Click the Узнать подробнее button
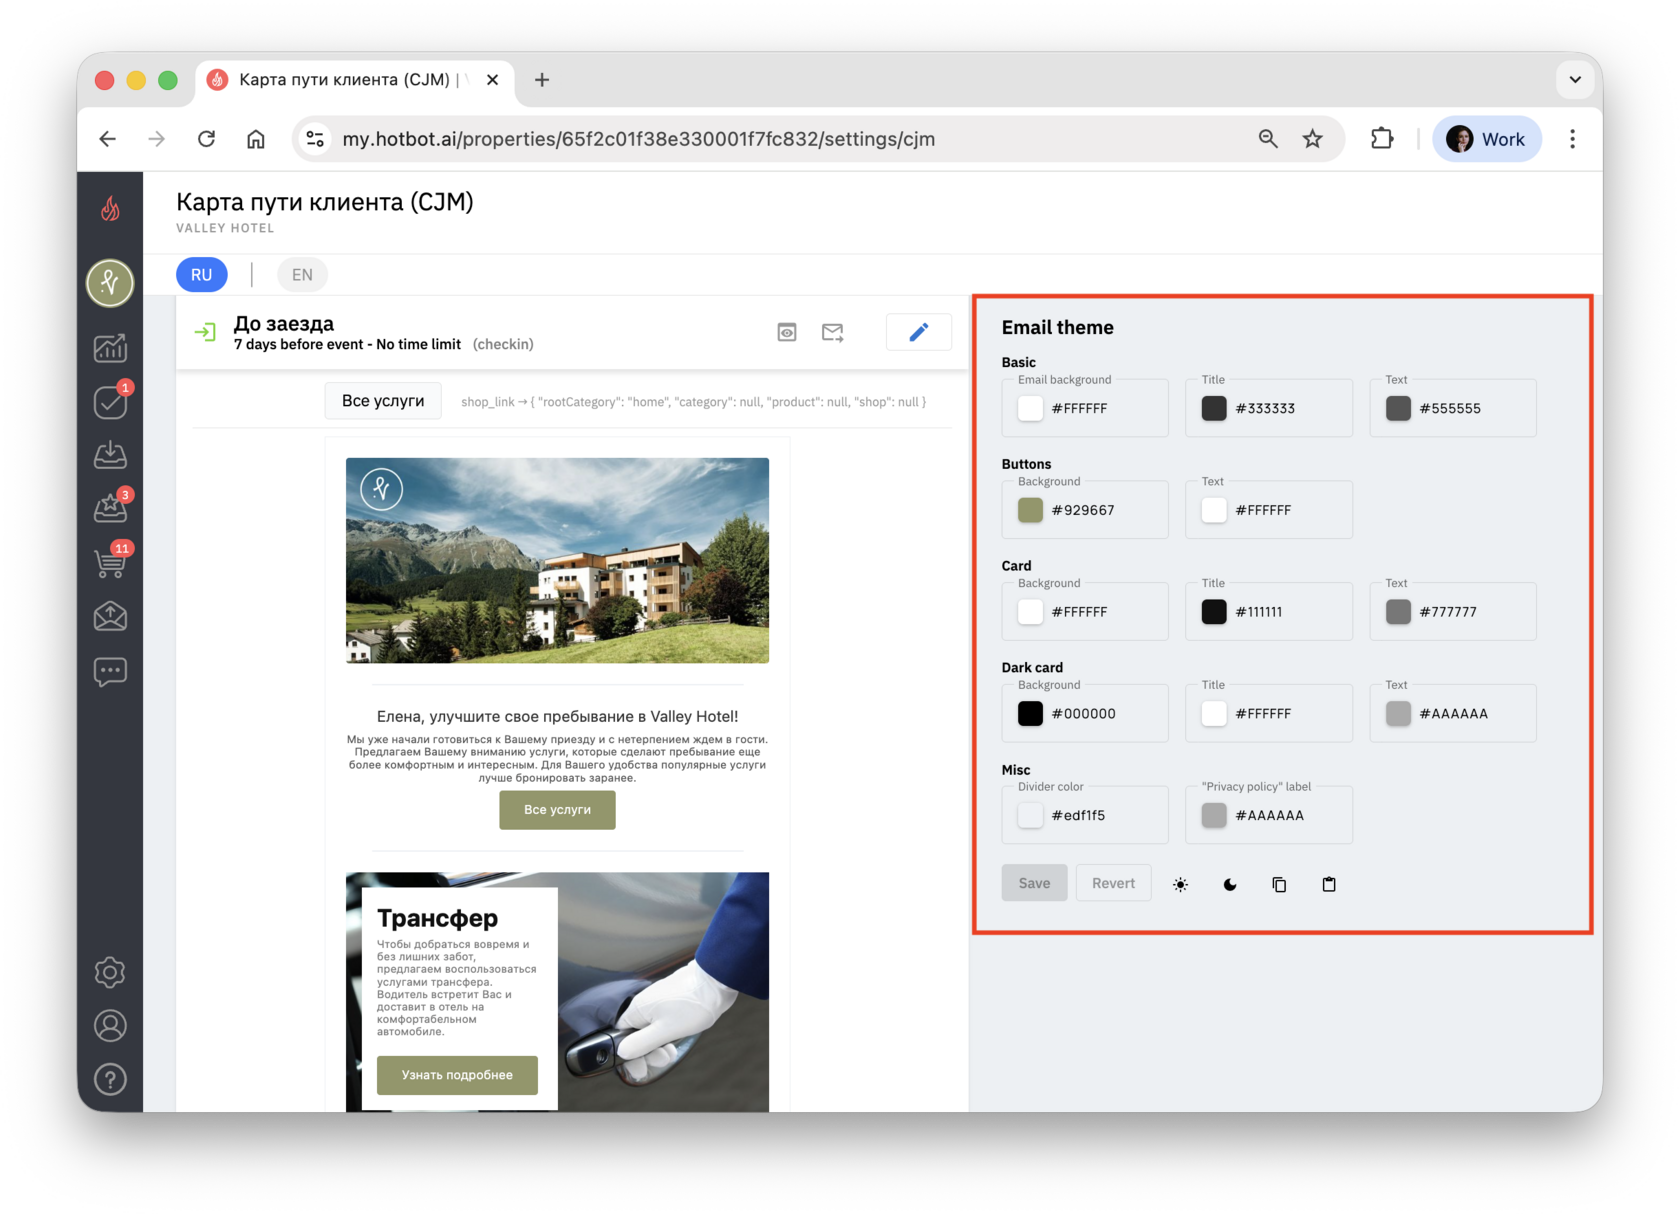1680x1214 pixels. [x=457, y=1075]
